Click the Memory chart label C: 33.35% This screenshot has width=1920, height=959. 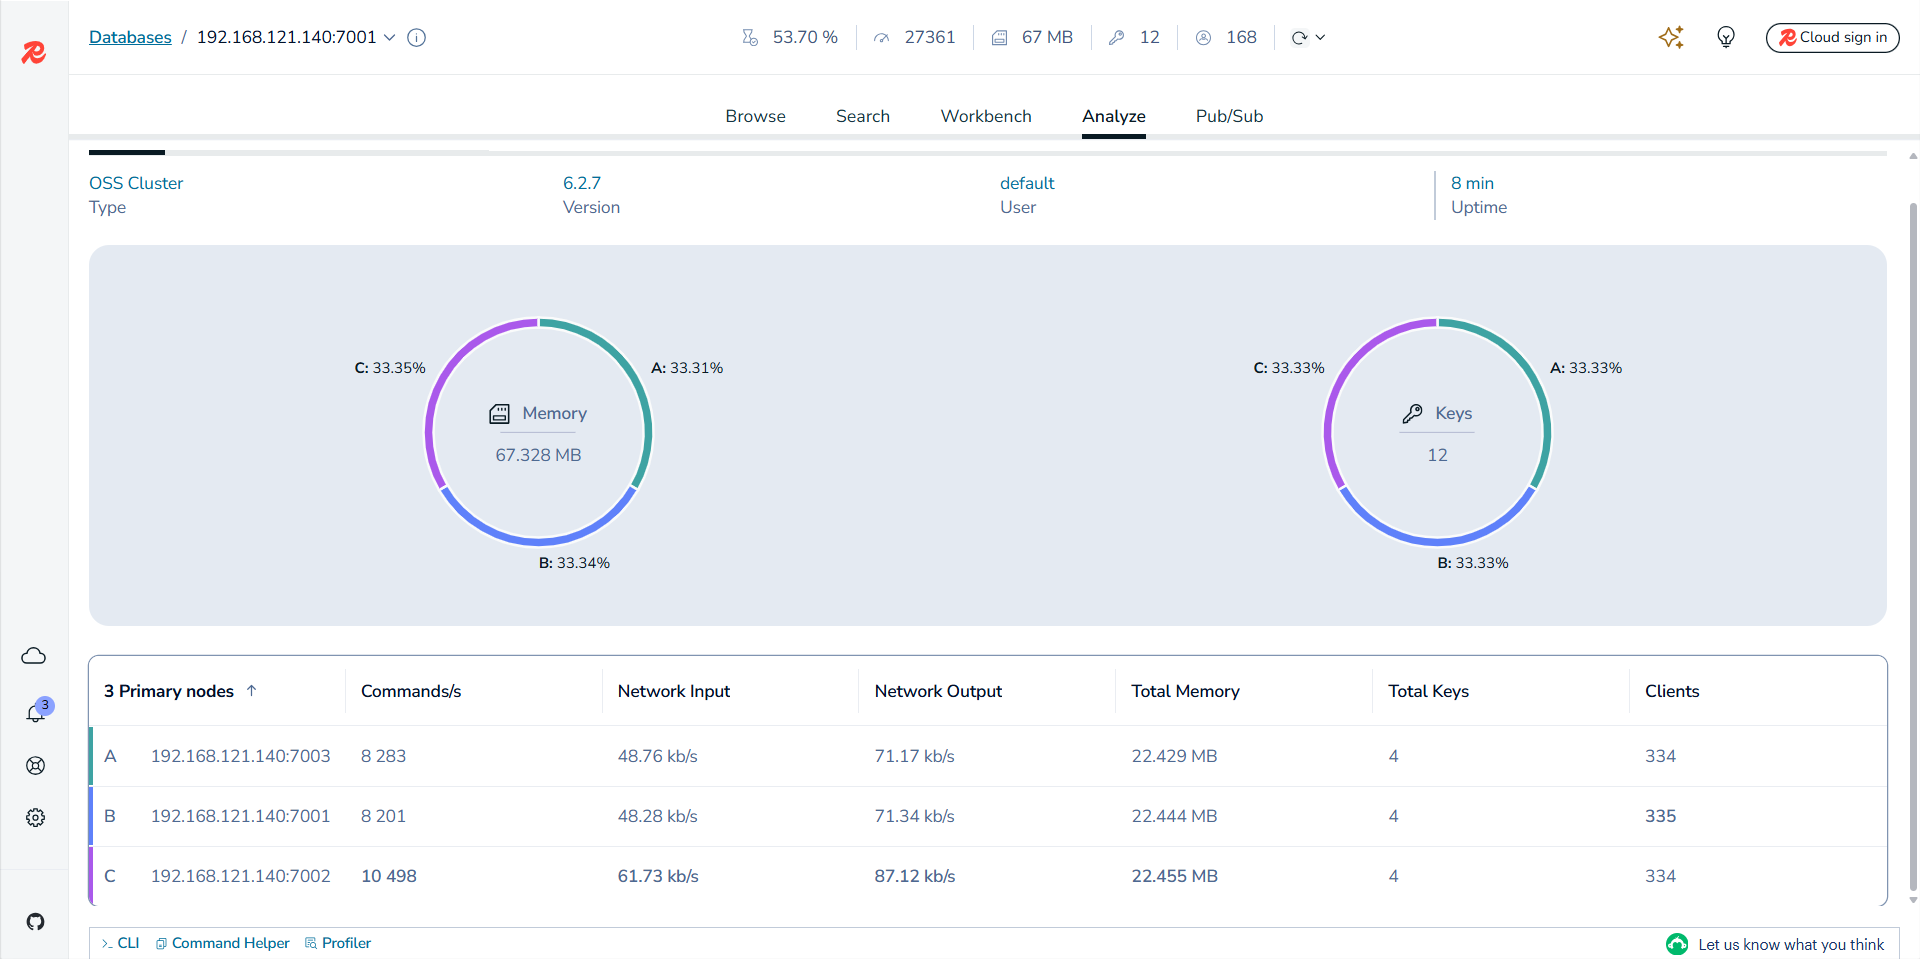click(390, 368)
